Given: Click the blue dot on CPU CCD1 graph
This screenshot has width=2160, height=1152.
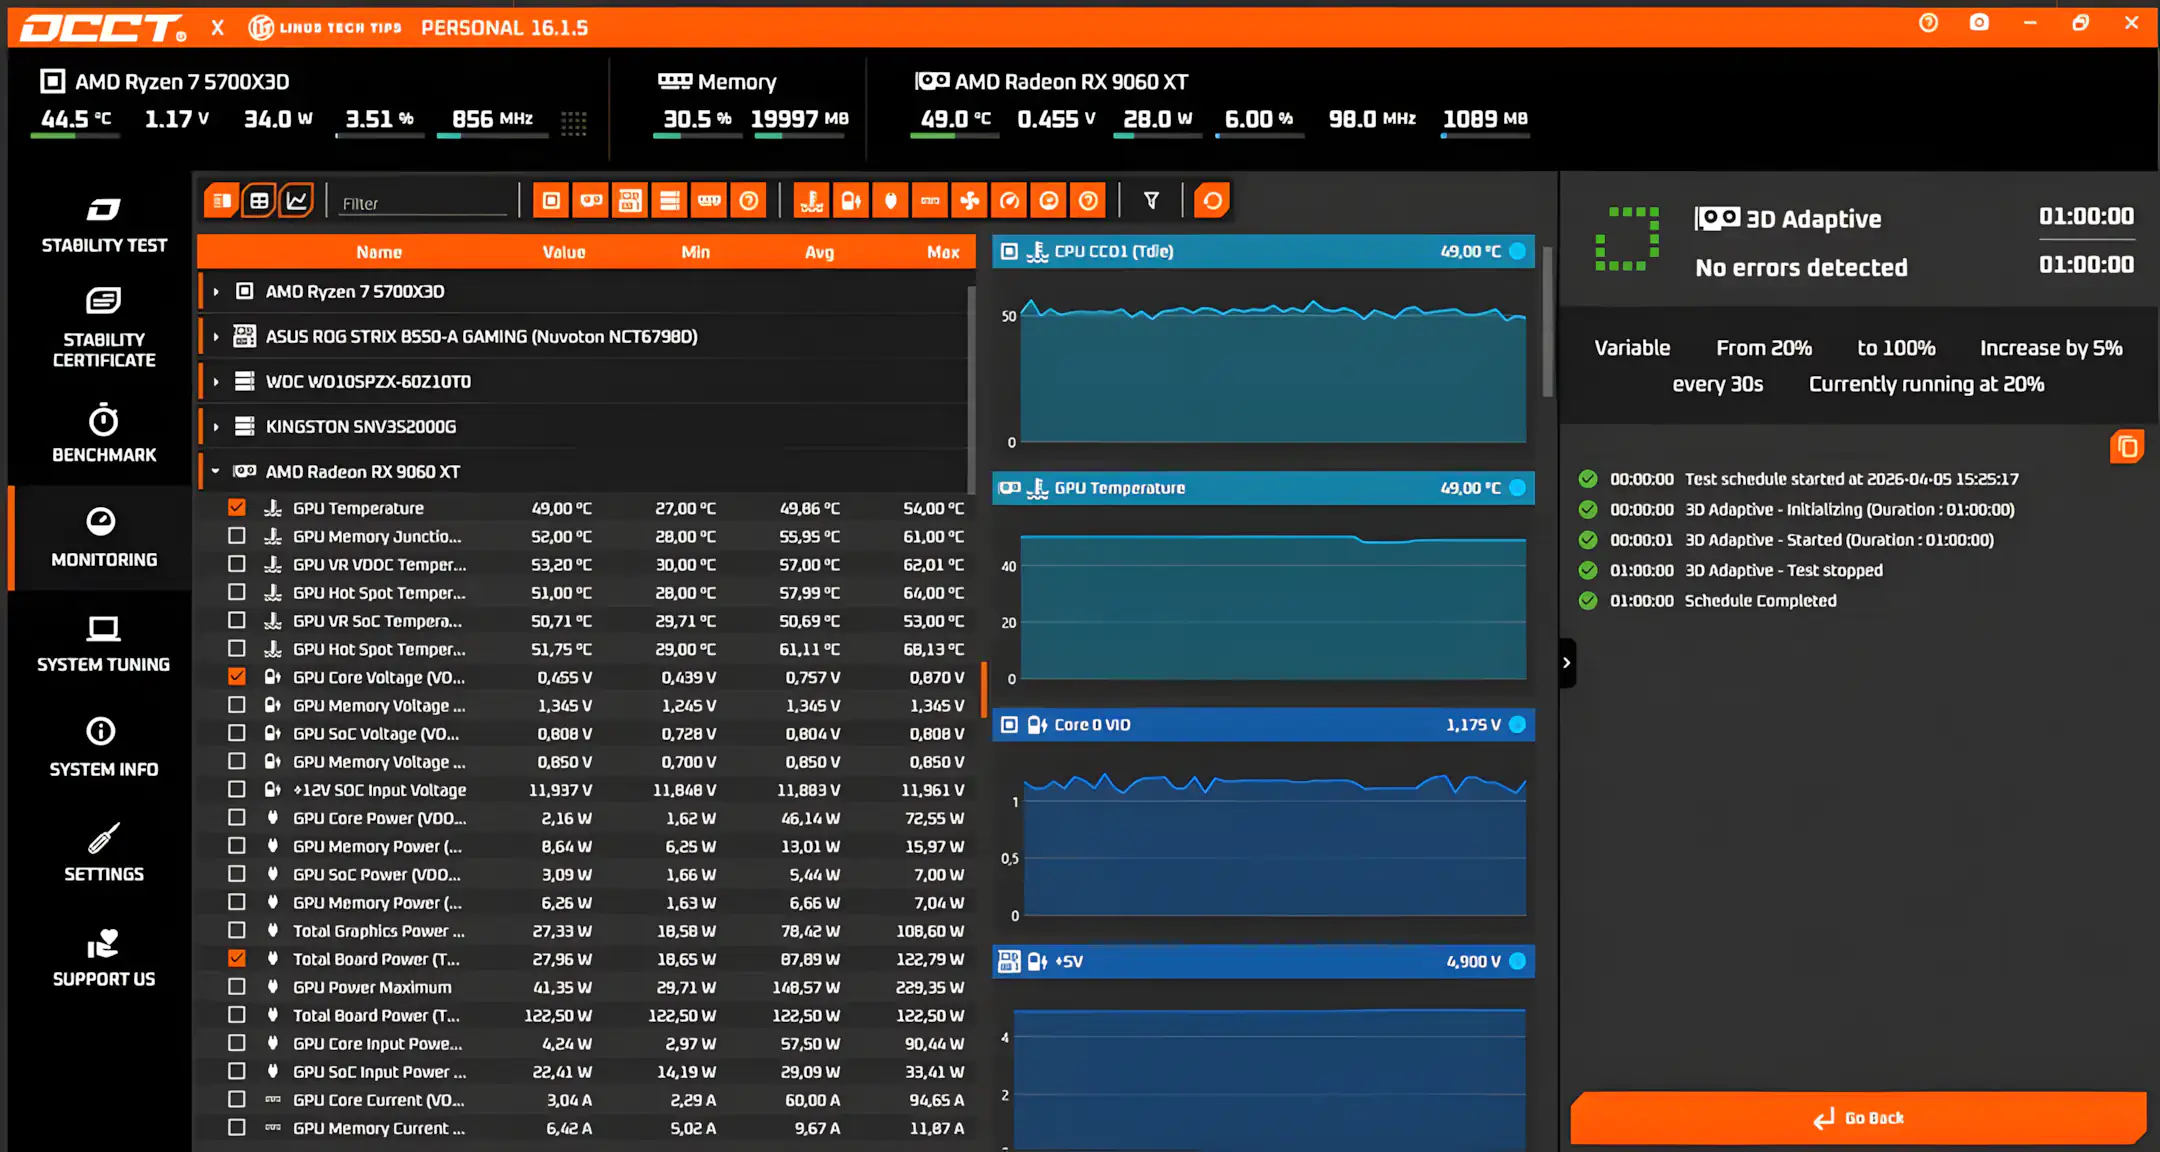Looking at the screenshot, I should 1518,251.
